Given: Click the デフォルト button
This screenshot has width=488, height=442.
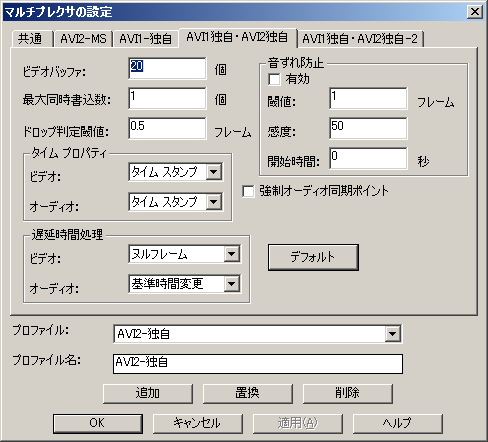Looking at the screenshot, I should [313, 257].
